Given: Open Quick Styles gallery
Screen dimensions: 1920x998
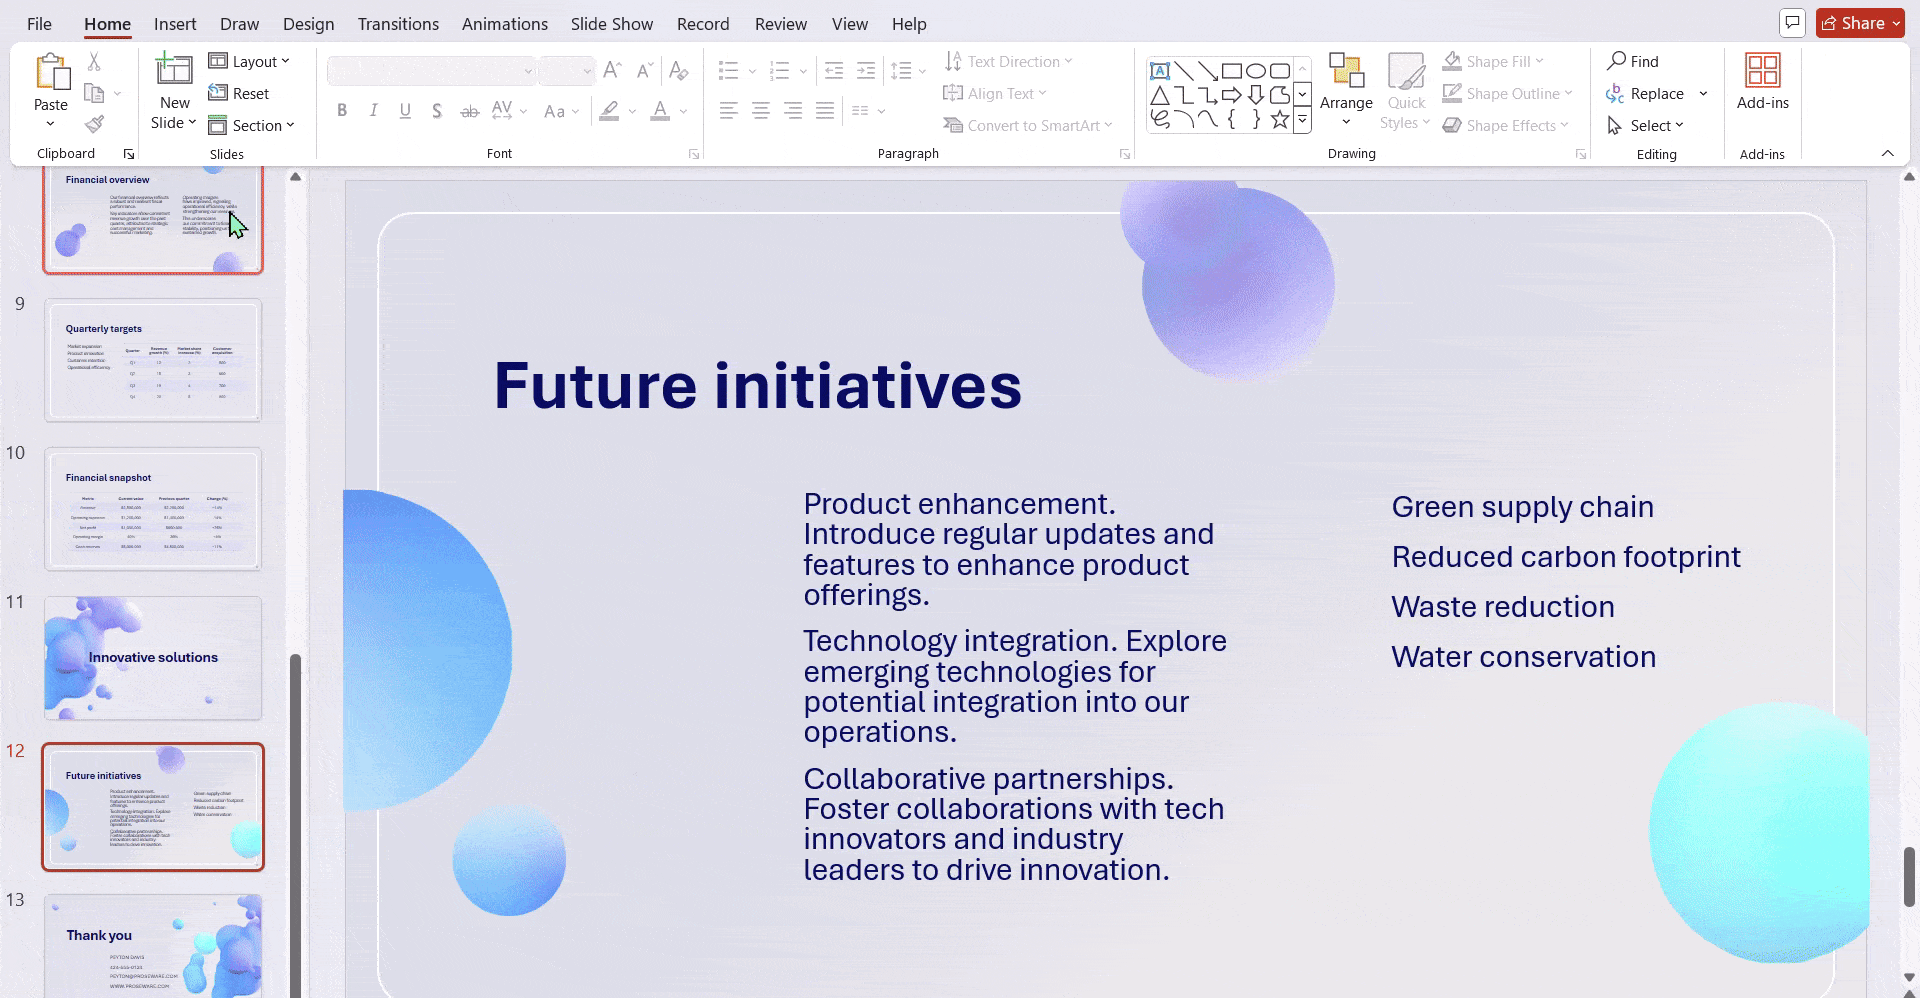Looking at the screenshot, I should tap(1405, 90).
